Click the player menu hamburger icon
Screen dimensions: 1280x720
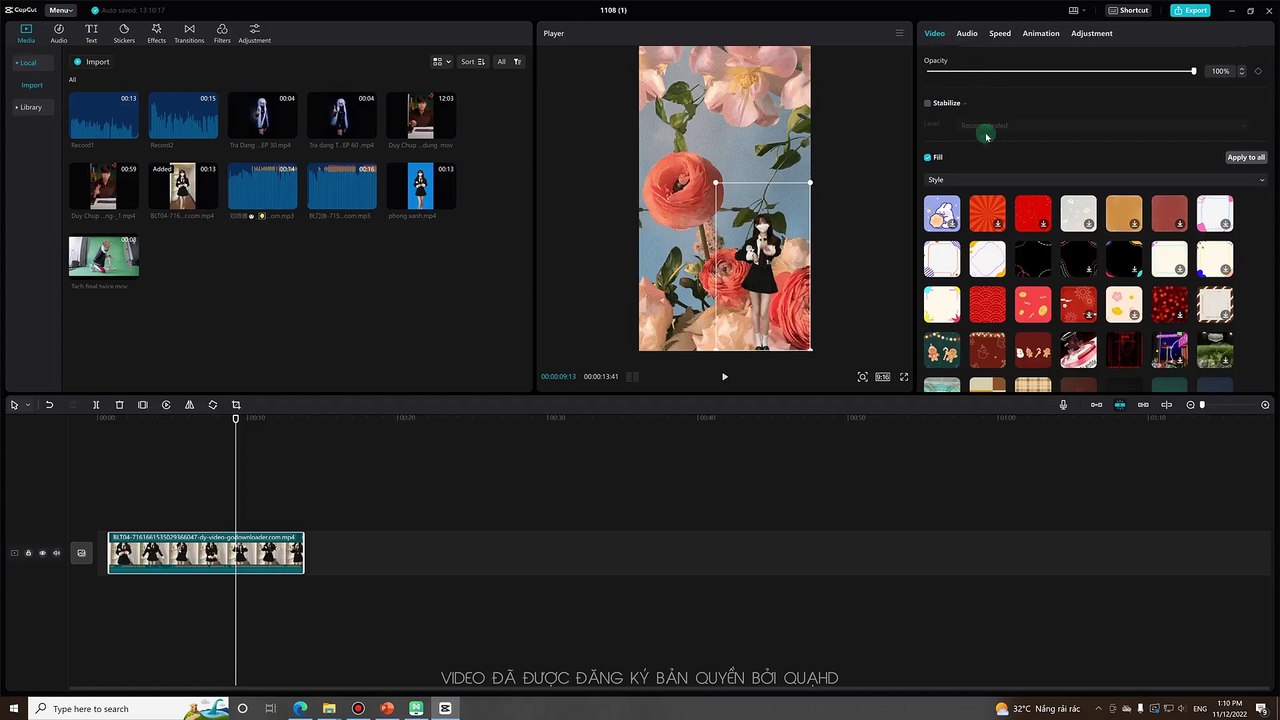[x=899, y=33]
